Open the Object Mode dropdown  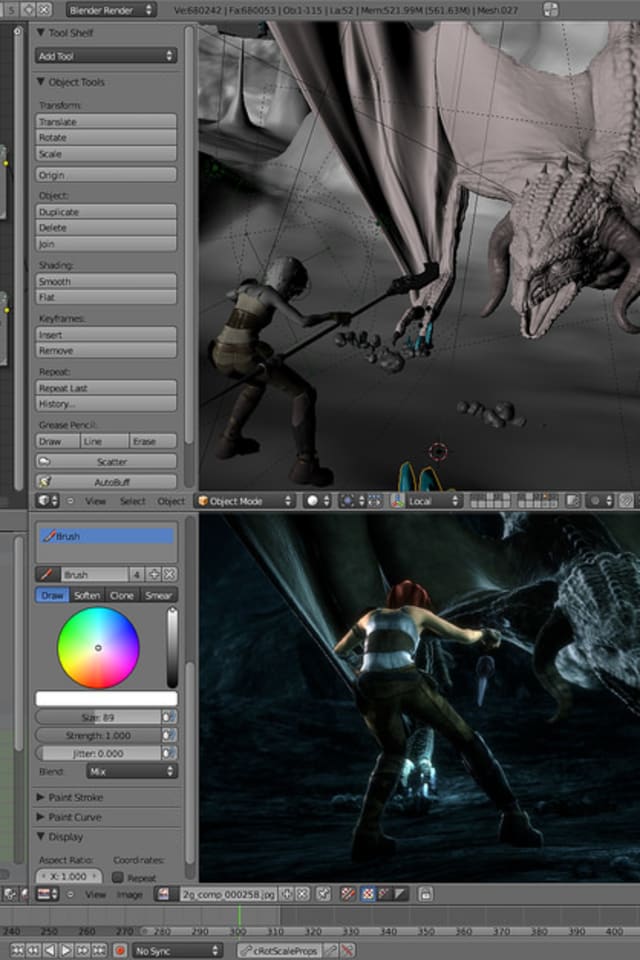coord(246,501)
